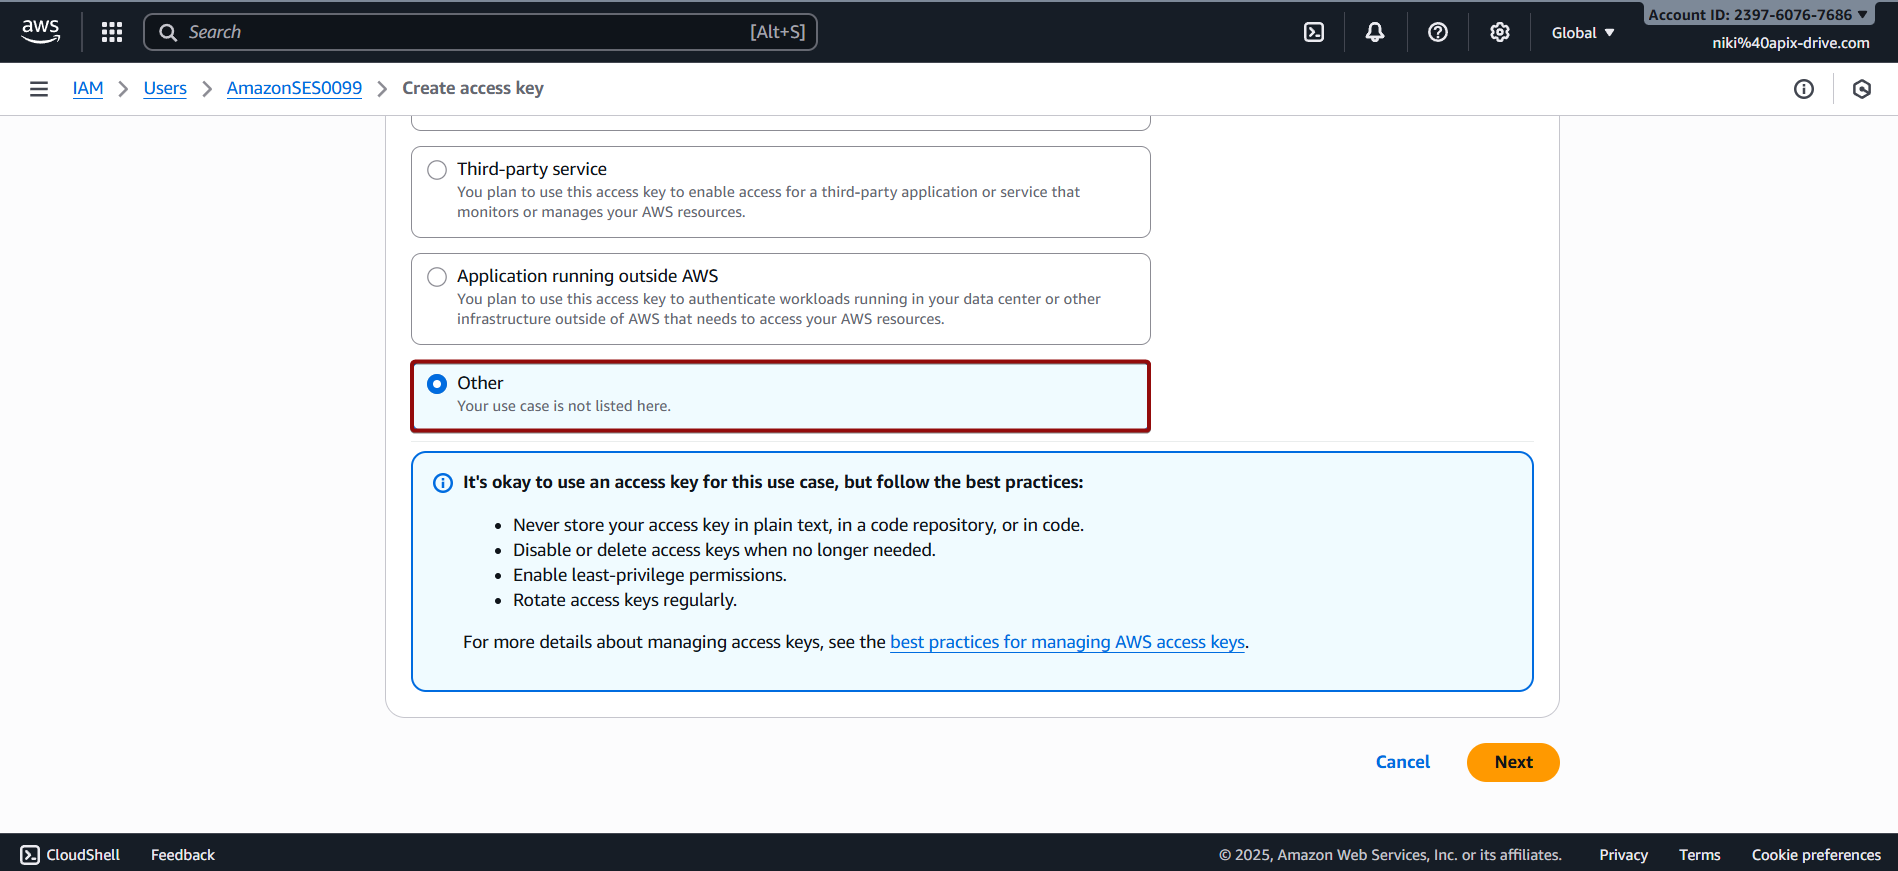Open the AmazonSES0099 user breadcrumb
Image resolution: width=1898 pixels, height=871 pixels.
point(294,88)
